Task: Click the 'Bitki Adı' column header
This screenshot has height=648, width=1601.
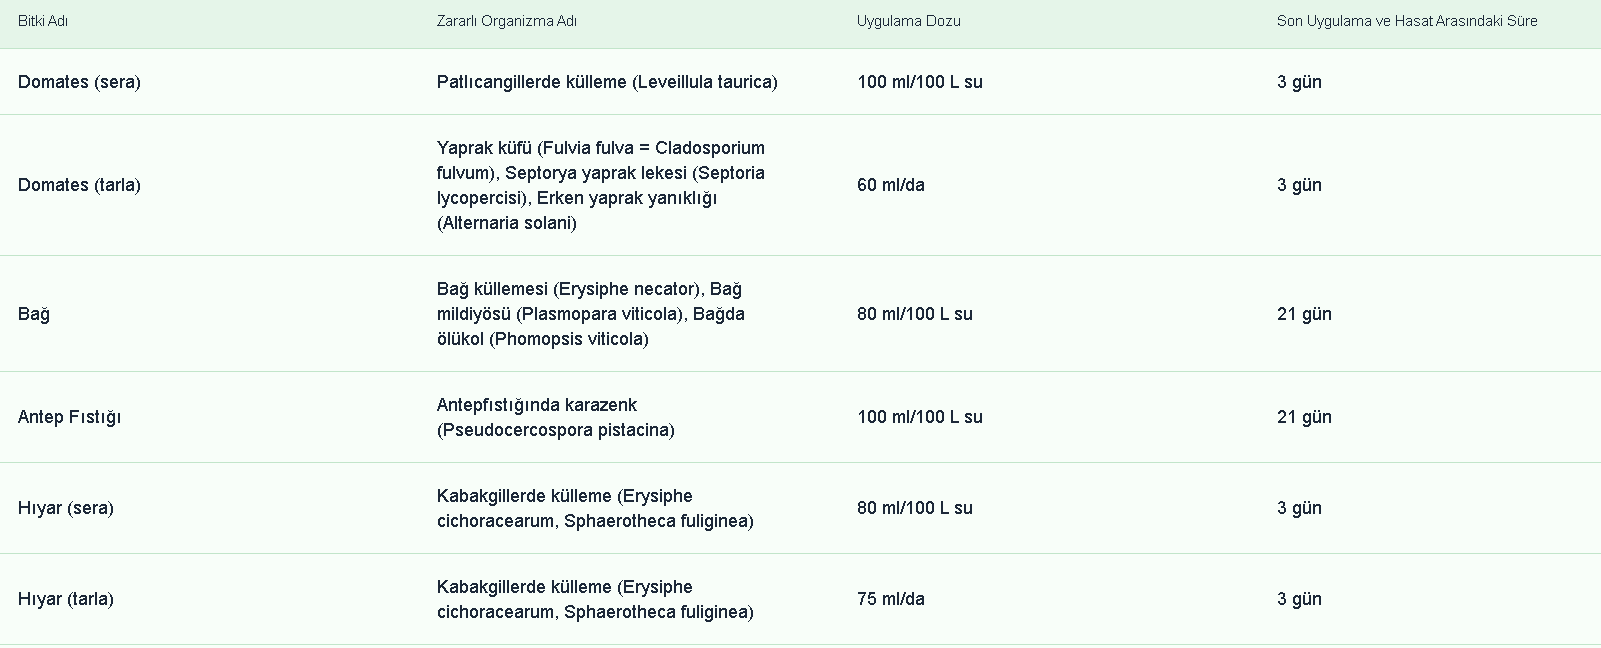Action: 43,21
